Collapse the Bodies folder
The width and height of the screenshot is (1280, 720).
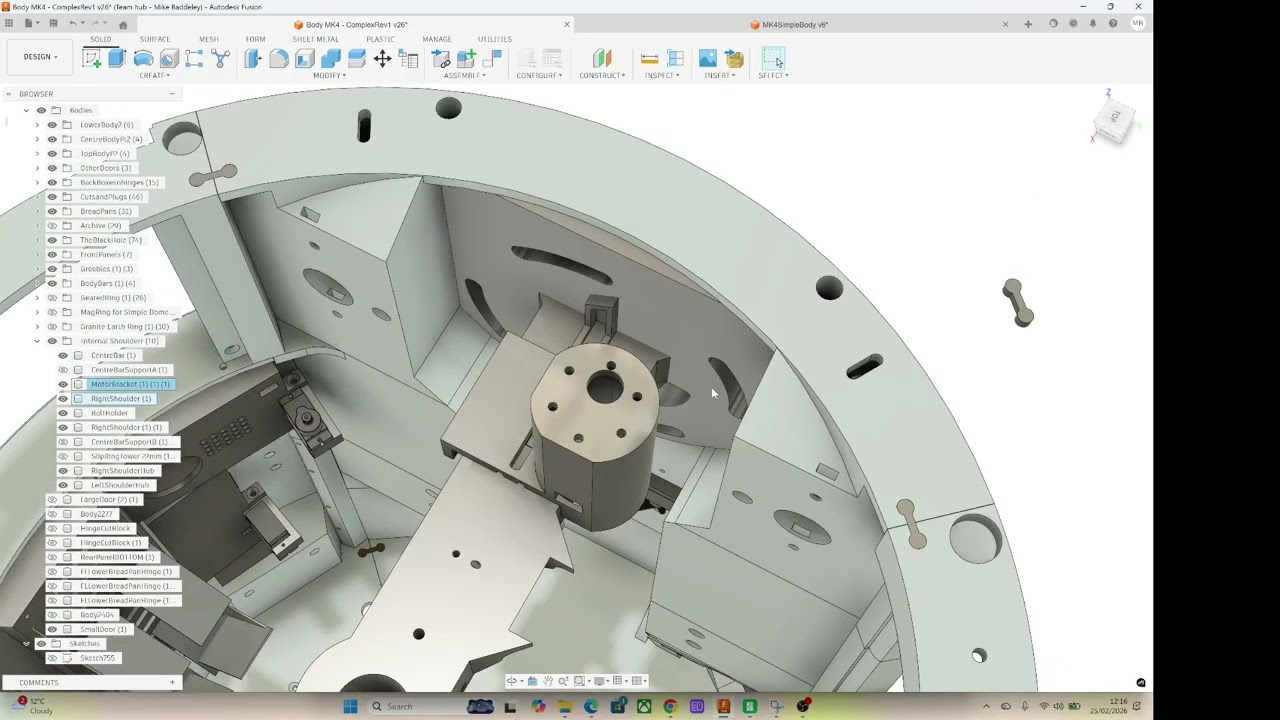(26, 110)
